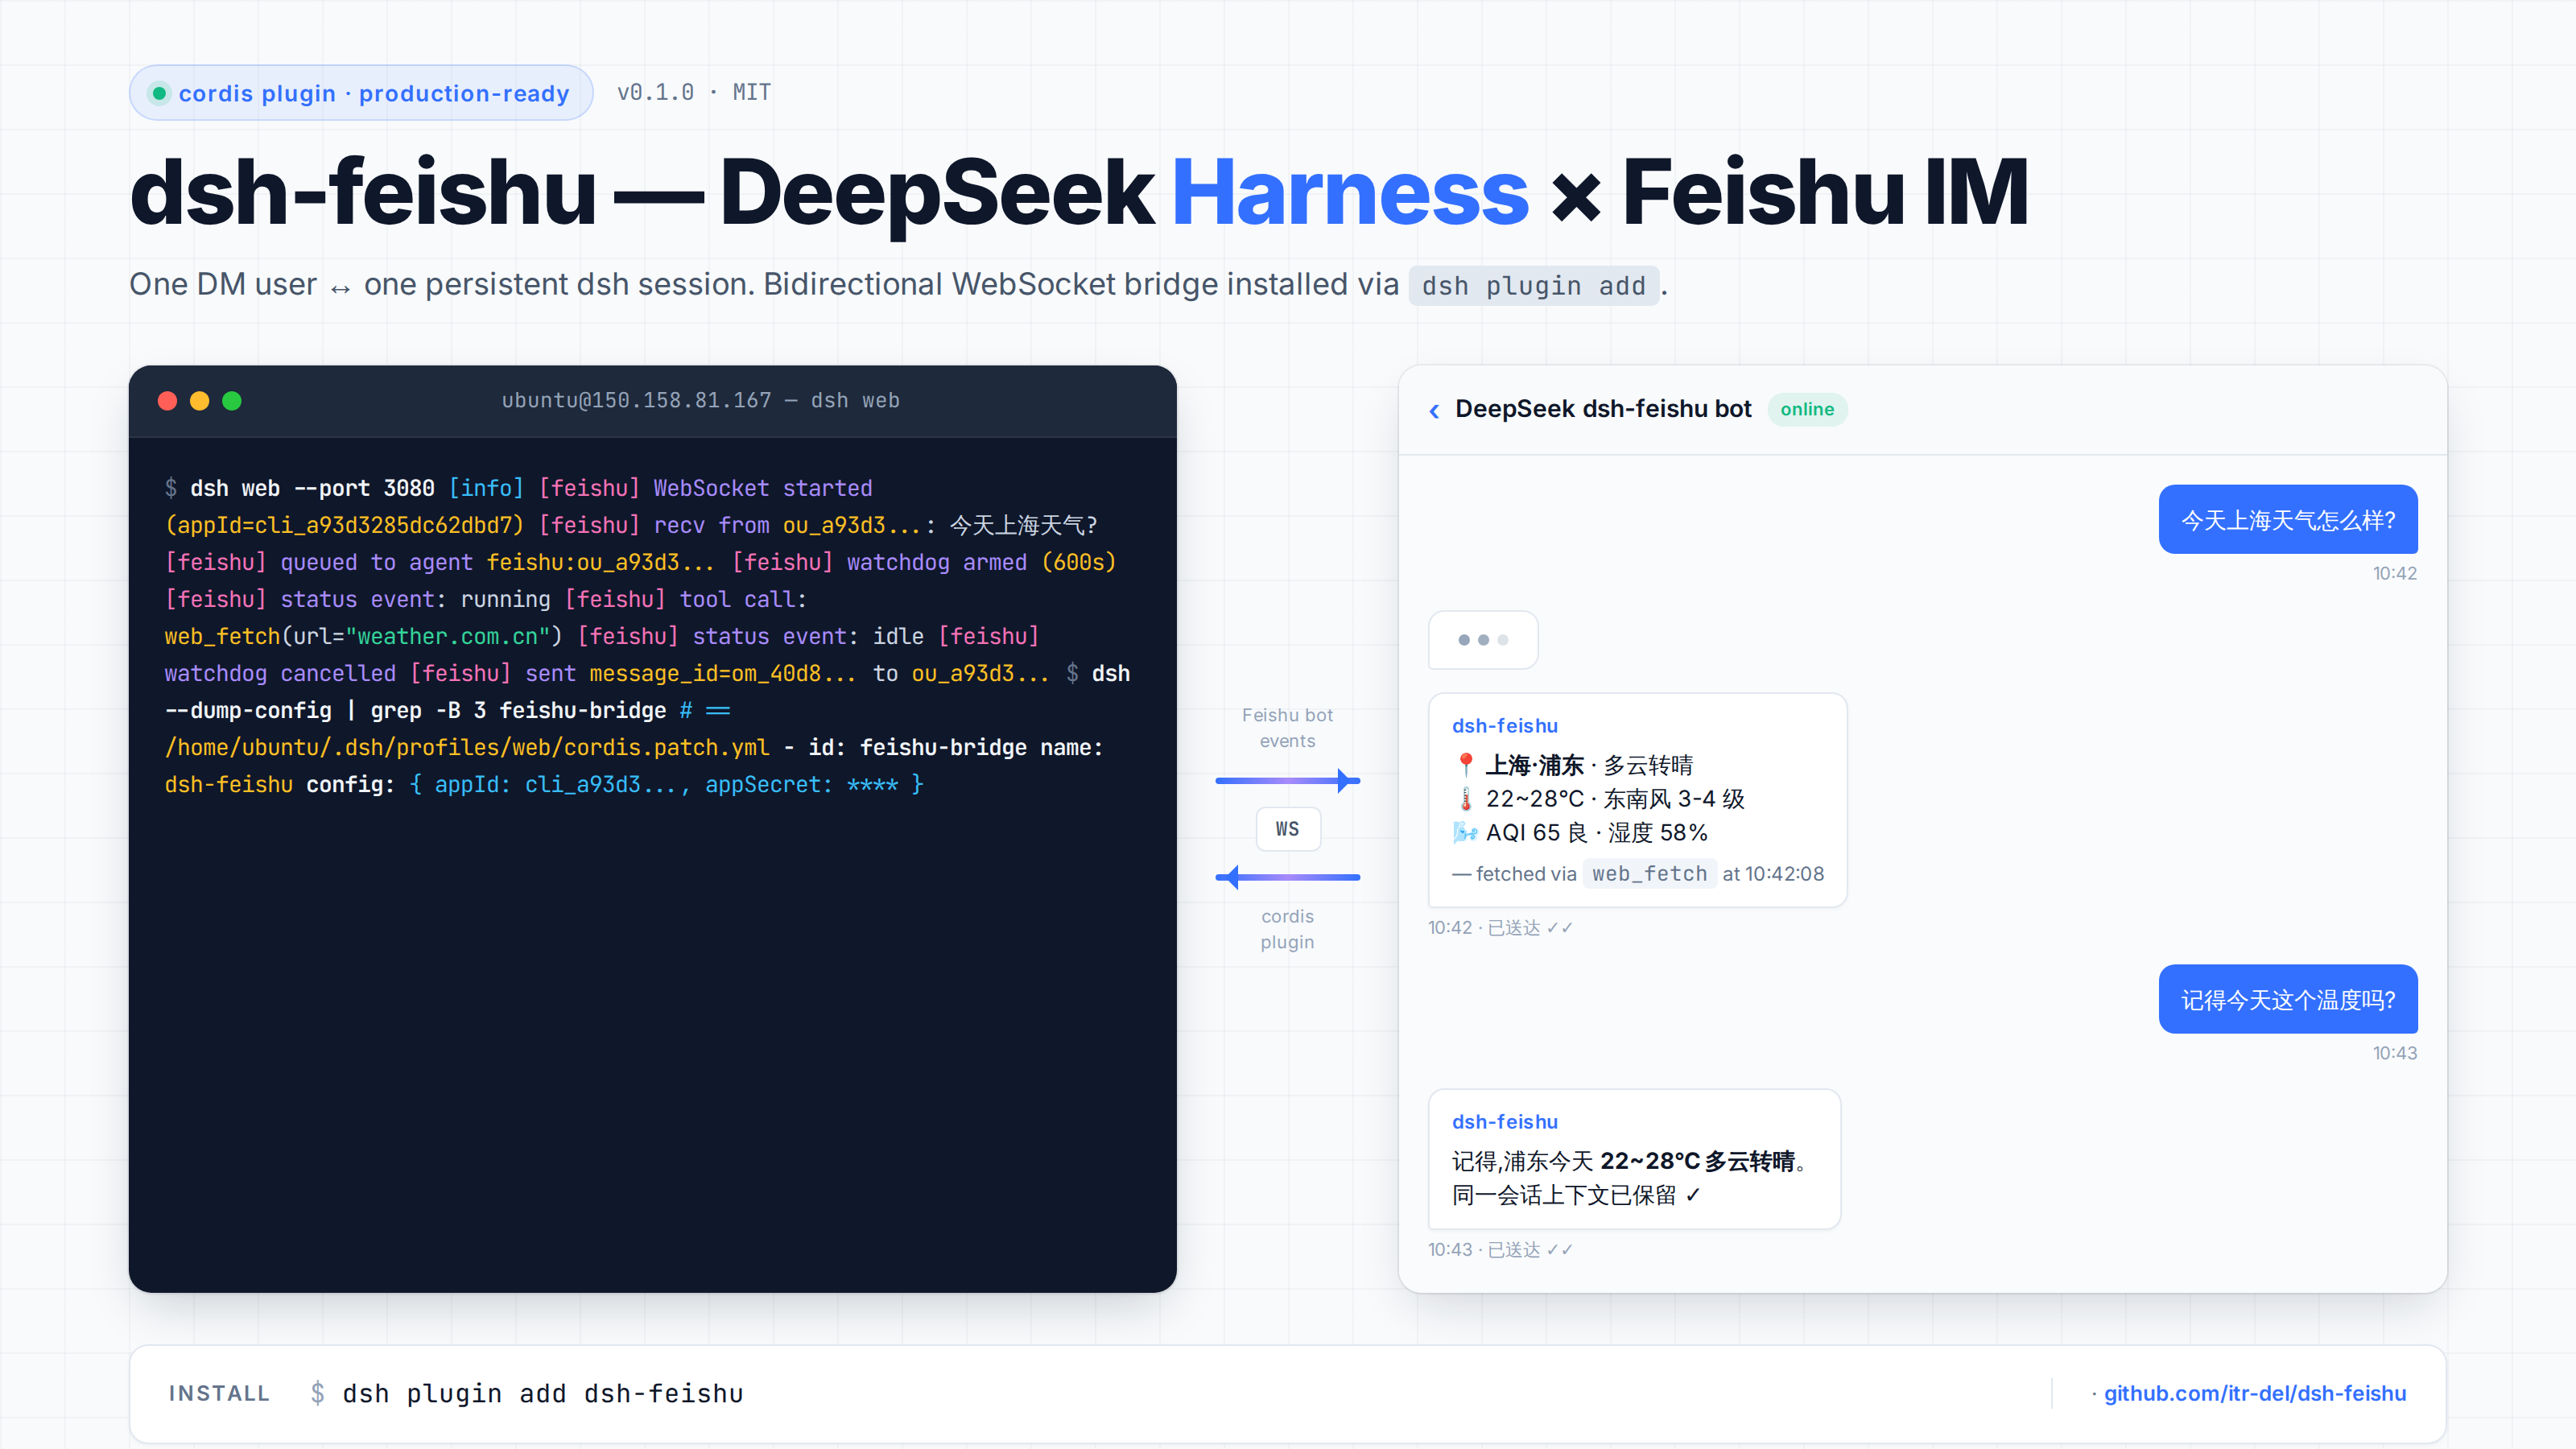Click the cordis.patch.yml path in terminal
The height and width of the screenshot is (1449, 2576).
(x=467, y=748)
